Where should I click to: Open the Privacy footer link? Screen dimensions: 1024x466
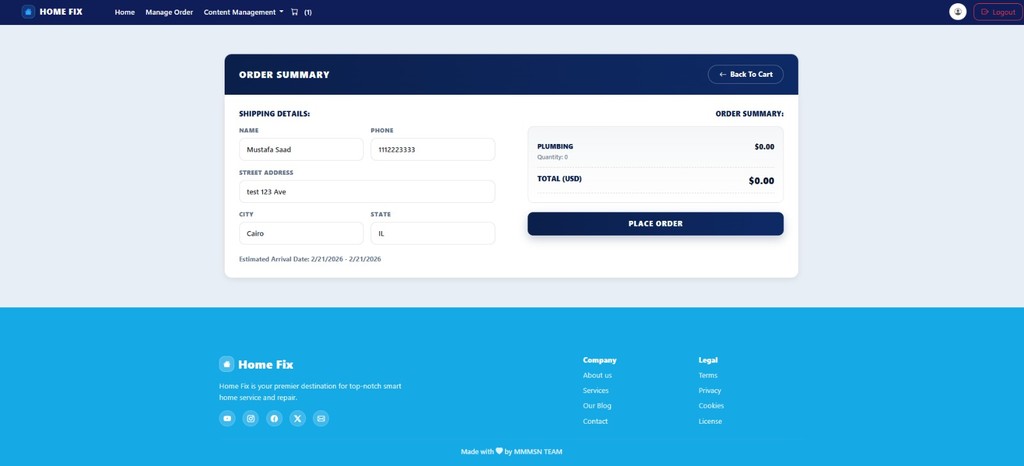tap(710, 391)
